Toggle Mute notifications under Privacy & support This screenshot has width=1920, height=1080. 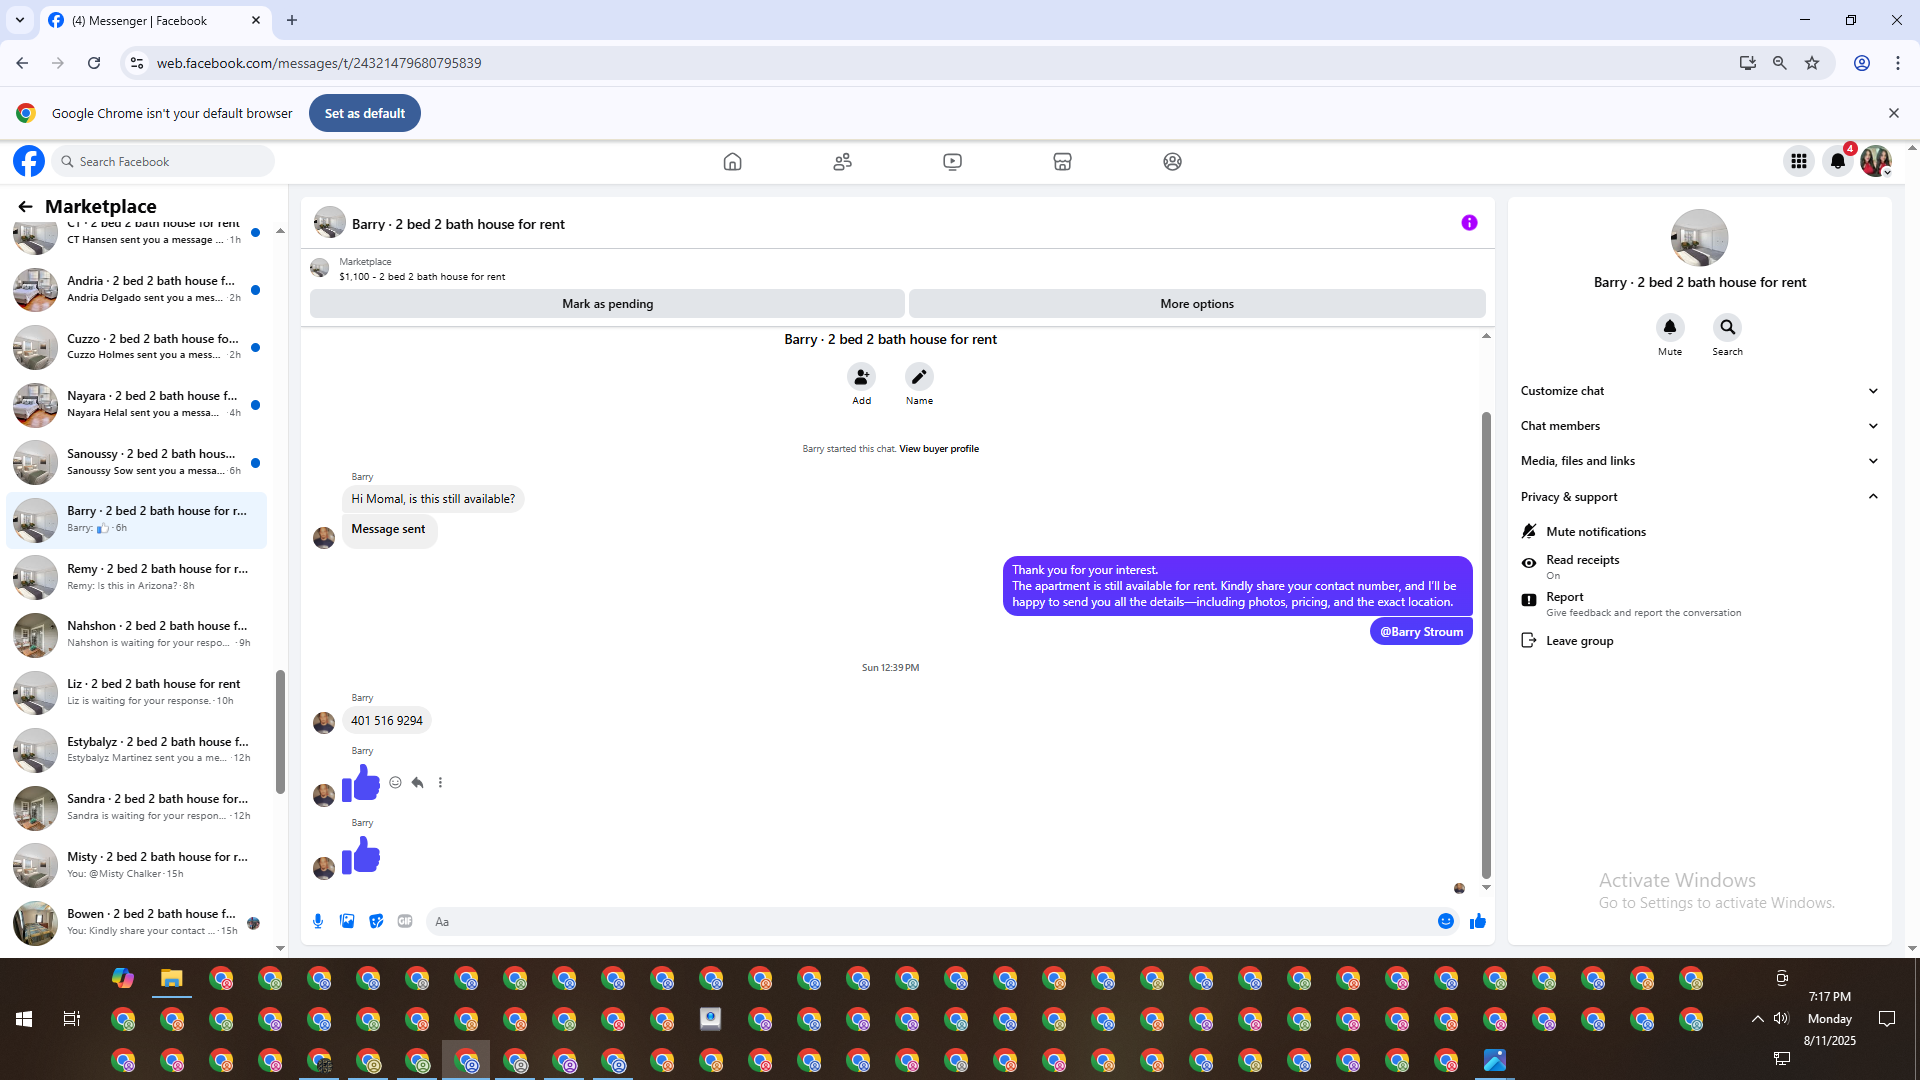pos(1595,532)
